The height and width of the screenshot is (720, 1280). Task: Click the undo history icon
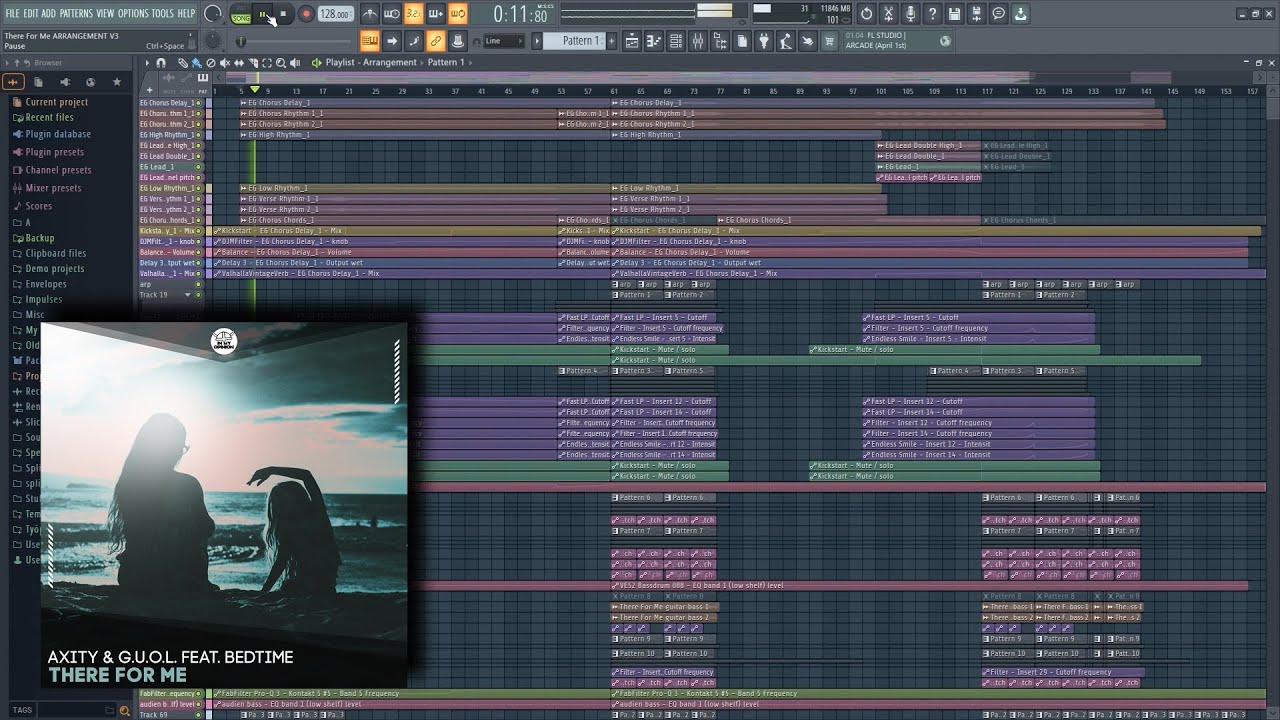pyautogui.click(x=866, y=14)
